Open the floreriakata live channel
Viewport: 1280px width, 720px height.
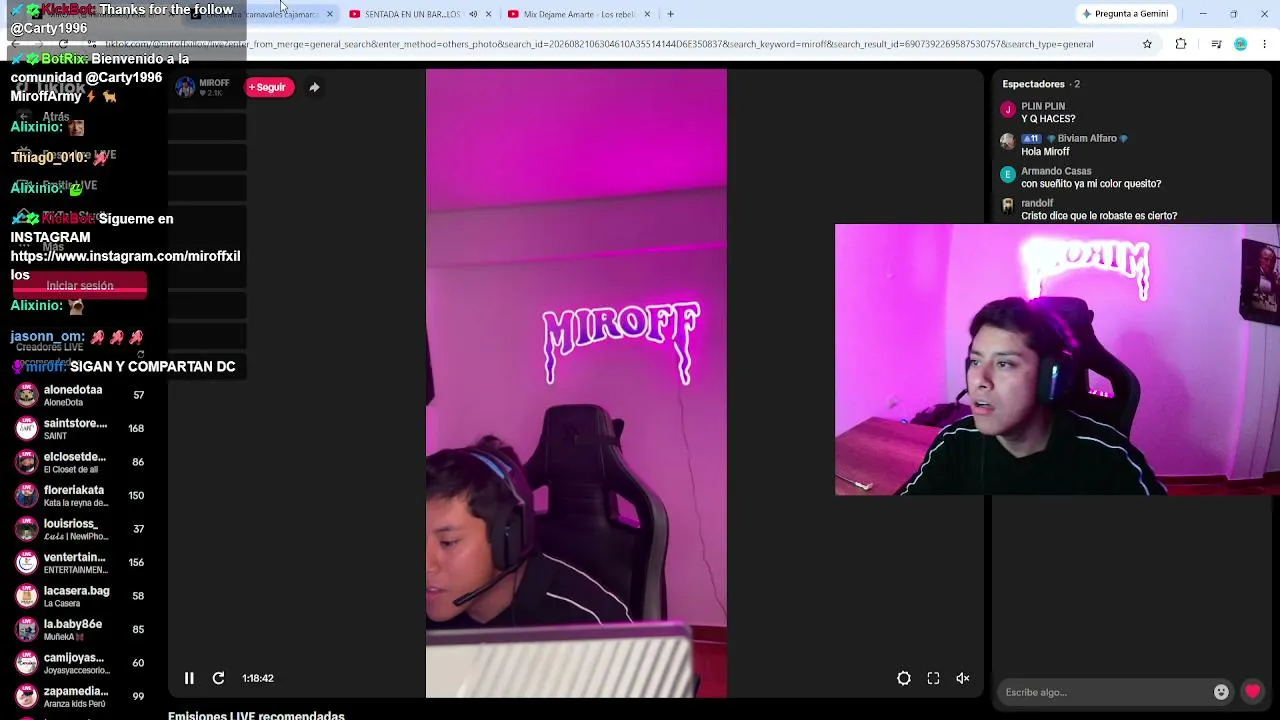tap(80, 496)
